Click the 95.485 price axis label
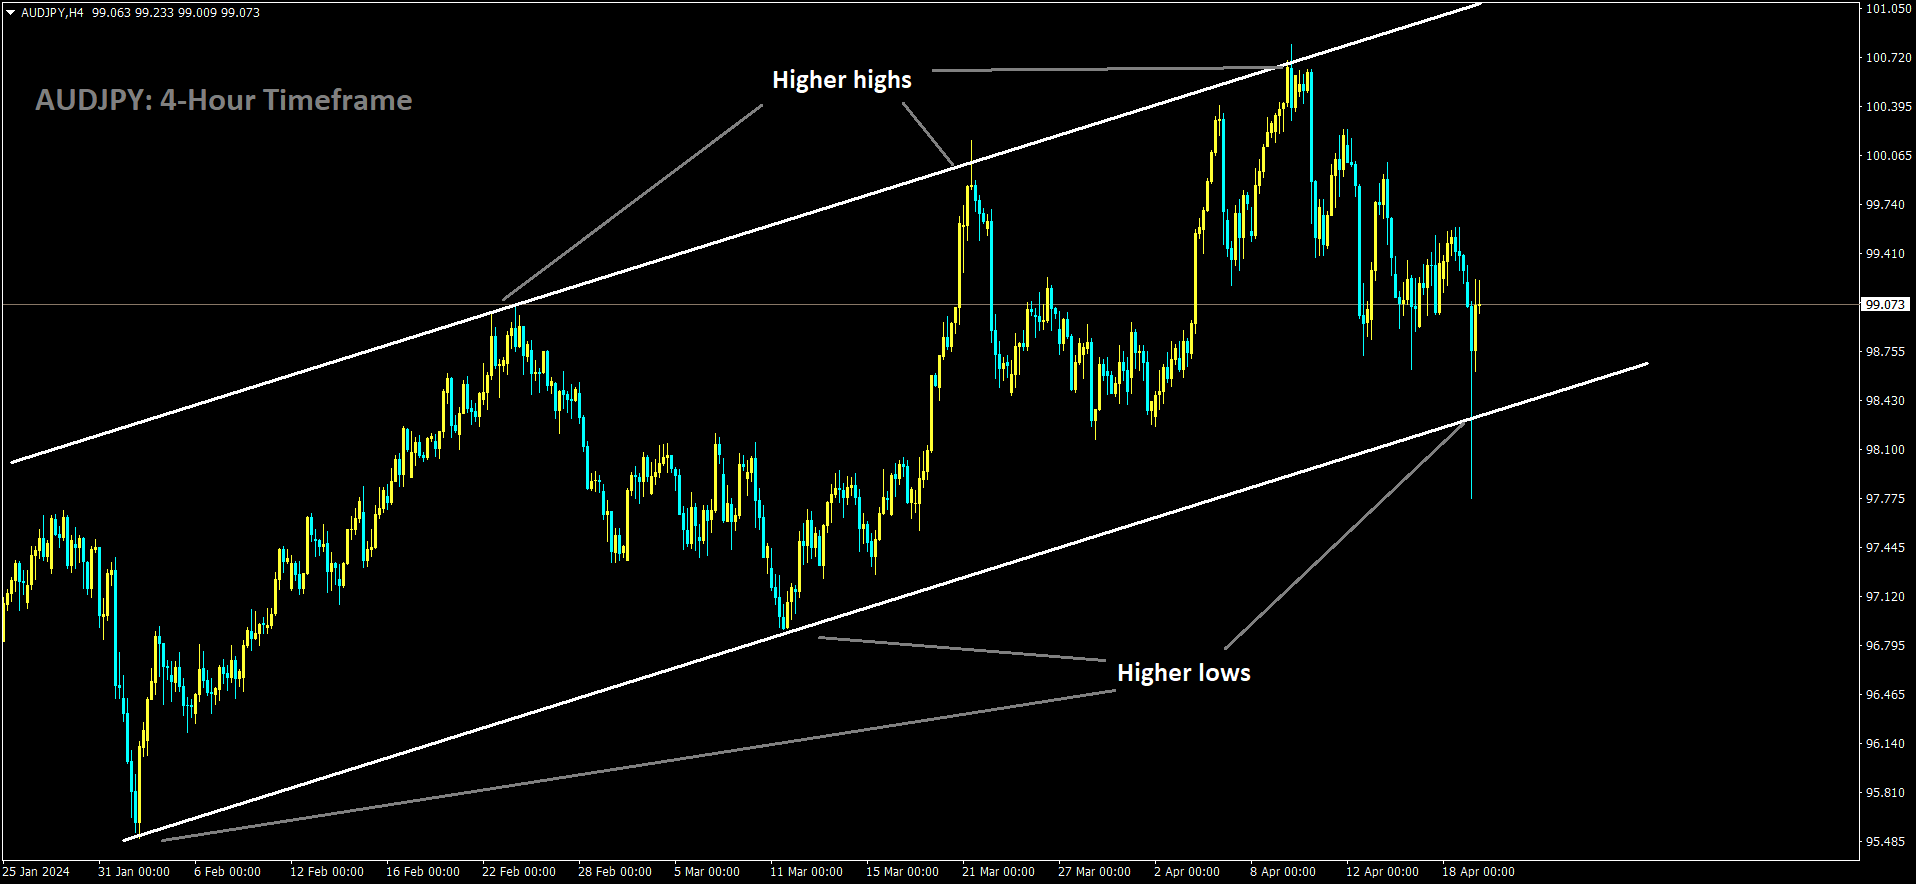The height and width of the screenshot is (884, 1916). (1885, 842)
